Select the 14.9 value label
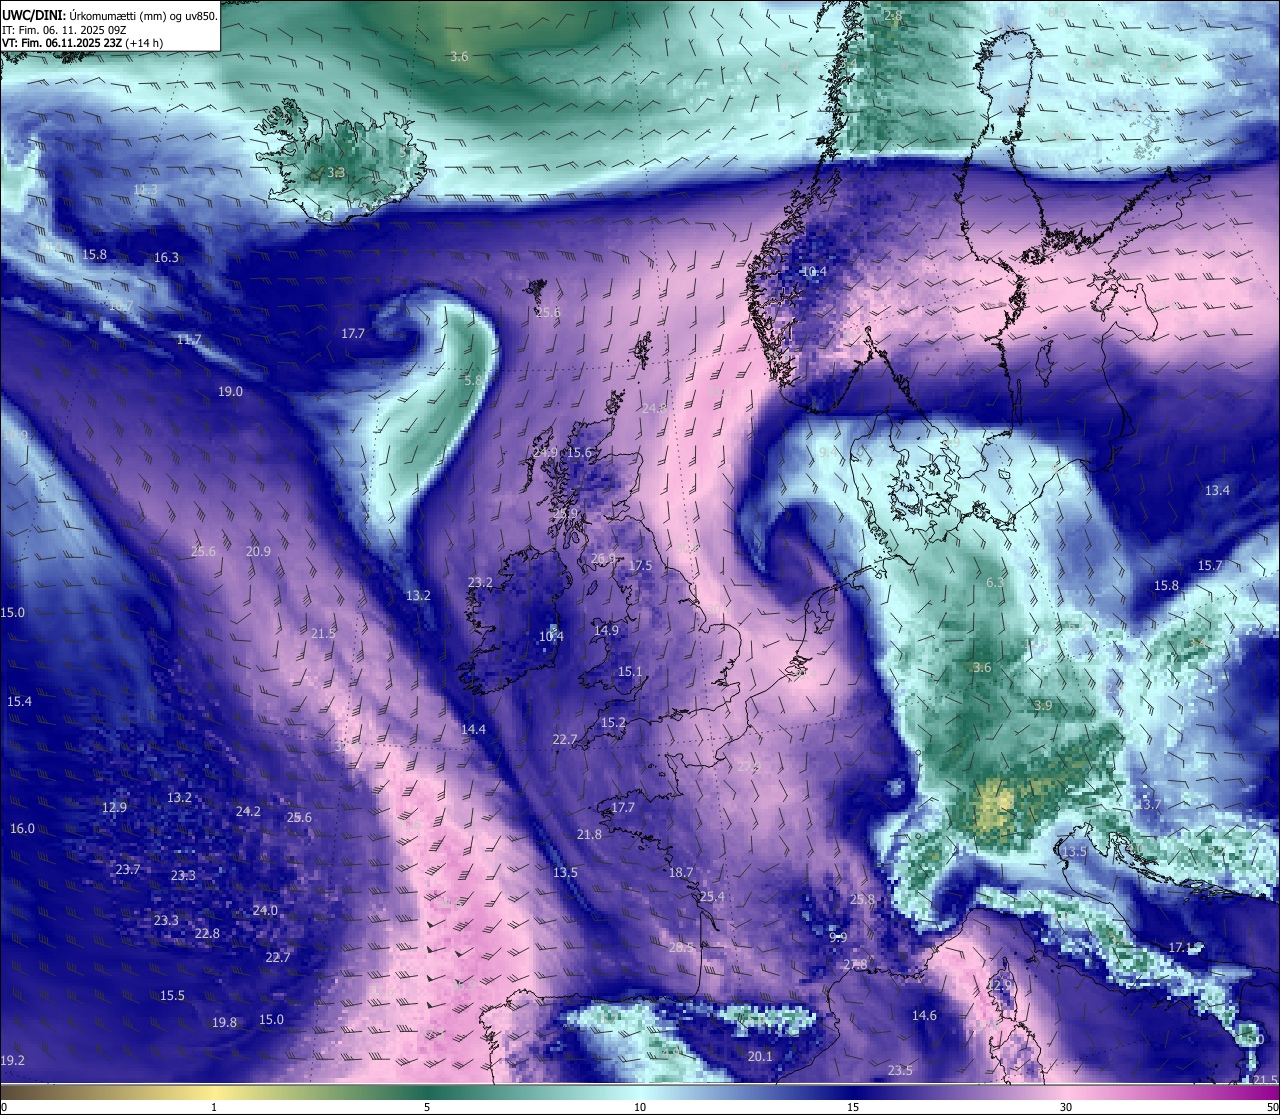Viewport: 1280px width, 1115px height. click(606, 631)
